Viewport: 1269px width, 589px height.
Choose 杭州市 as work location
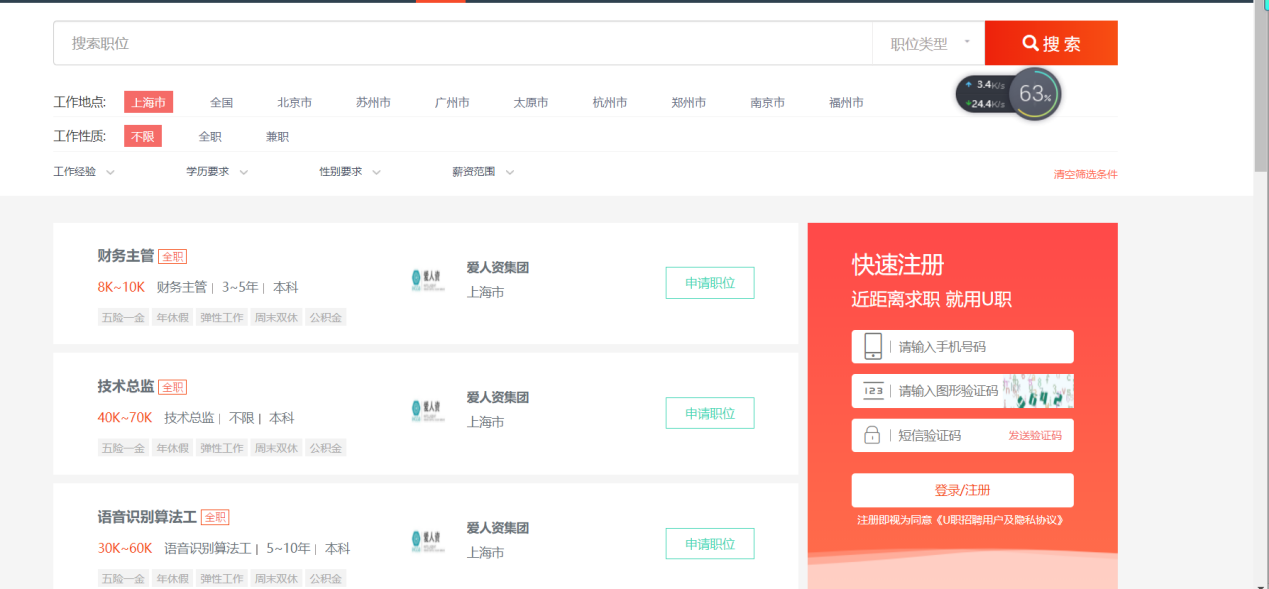pos(609,103)
